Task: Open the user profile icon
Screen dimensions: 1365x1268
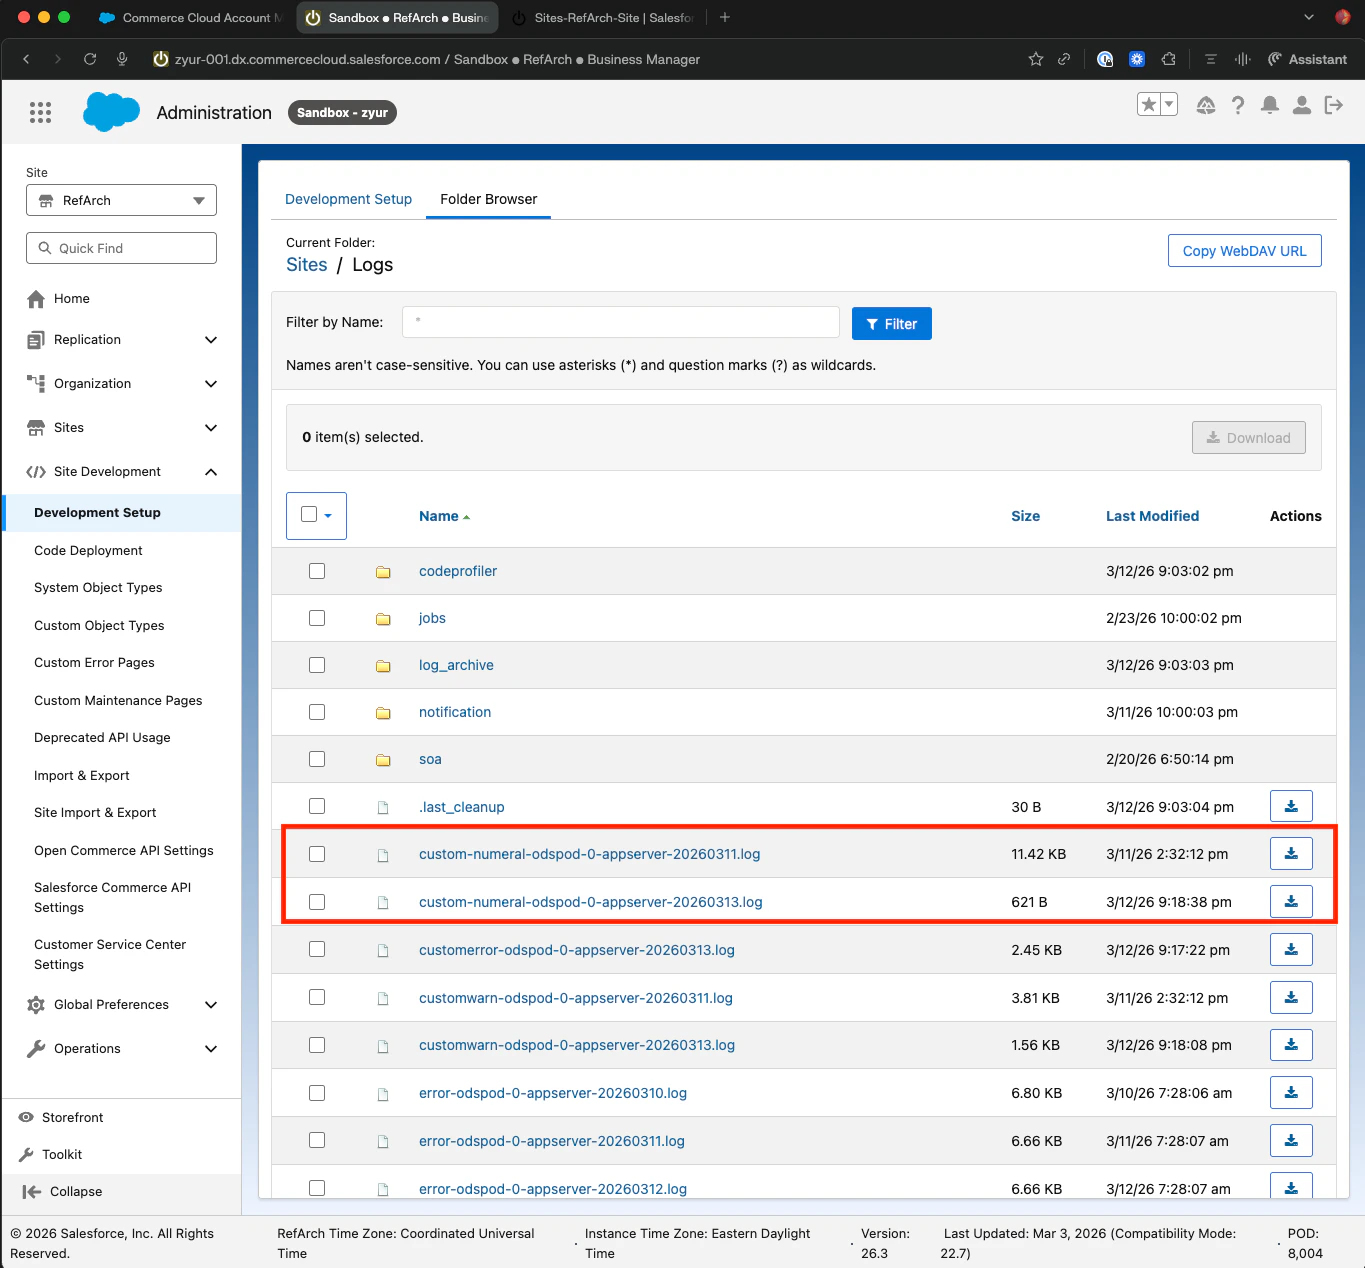Action: 1302,105
